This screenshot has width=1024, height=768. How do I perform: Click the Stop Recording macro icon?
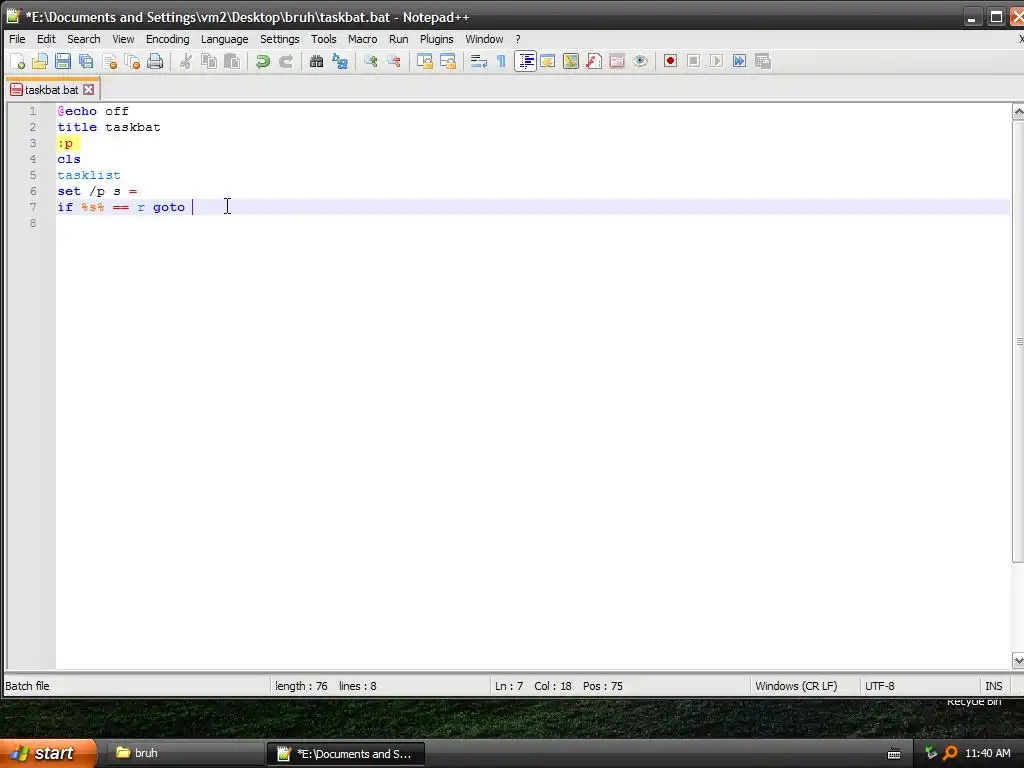pos(694,61)
